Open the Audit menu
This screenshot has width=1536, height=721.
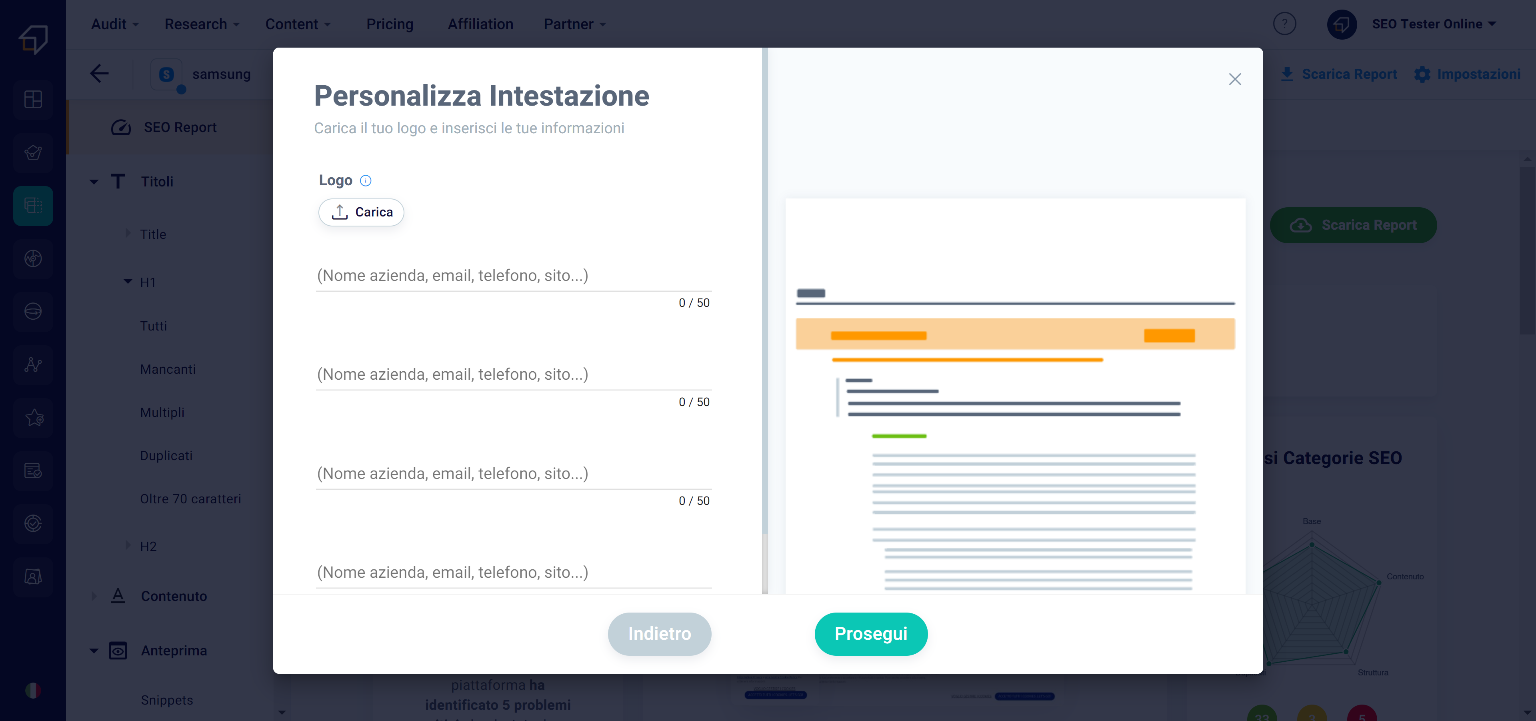[115, 24]
